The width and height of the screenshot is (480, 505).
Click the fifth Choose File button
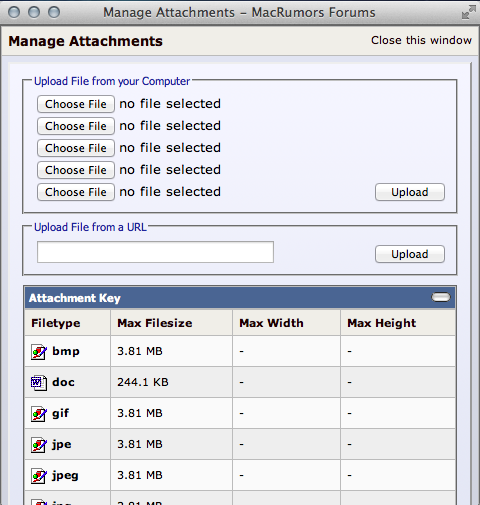(76, 192)
